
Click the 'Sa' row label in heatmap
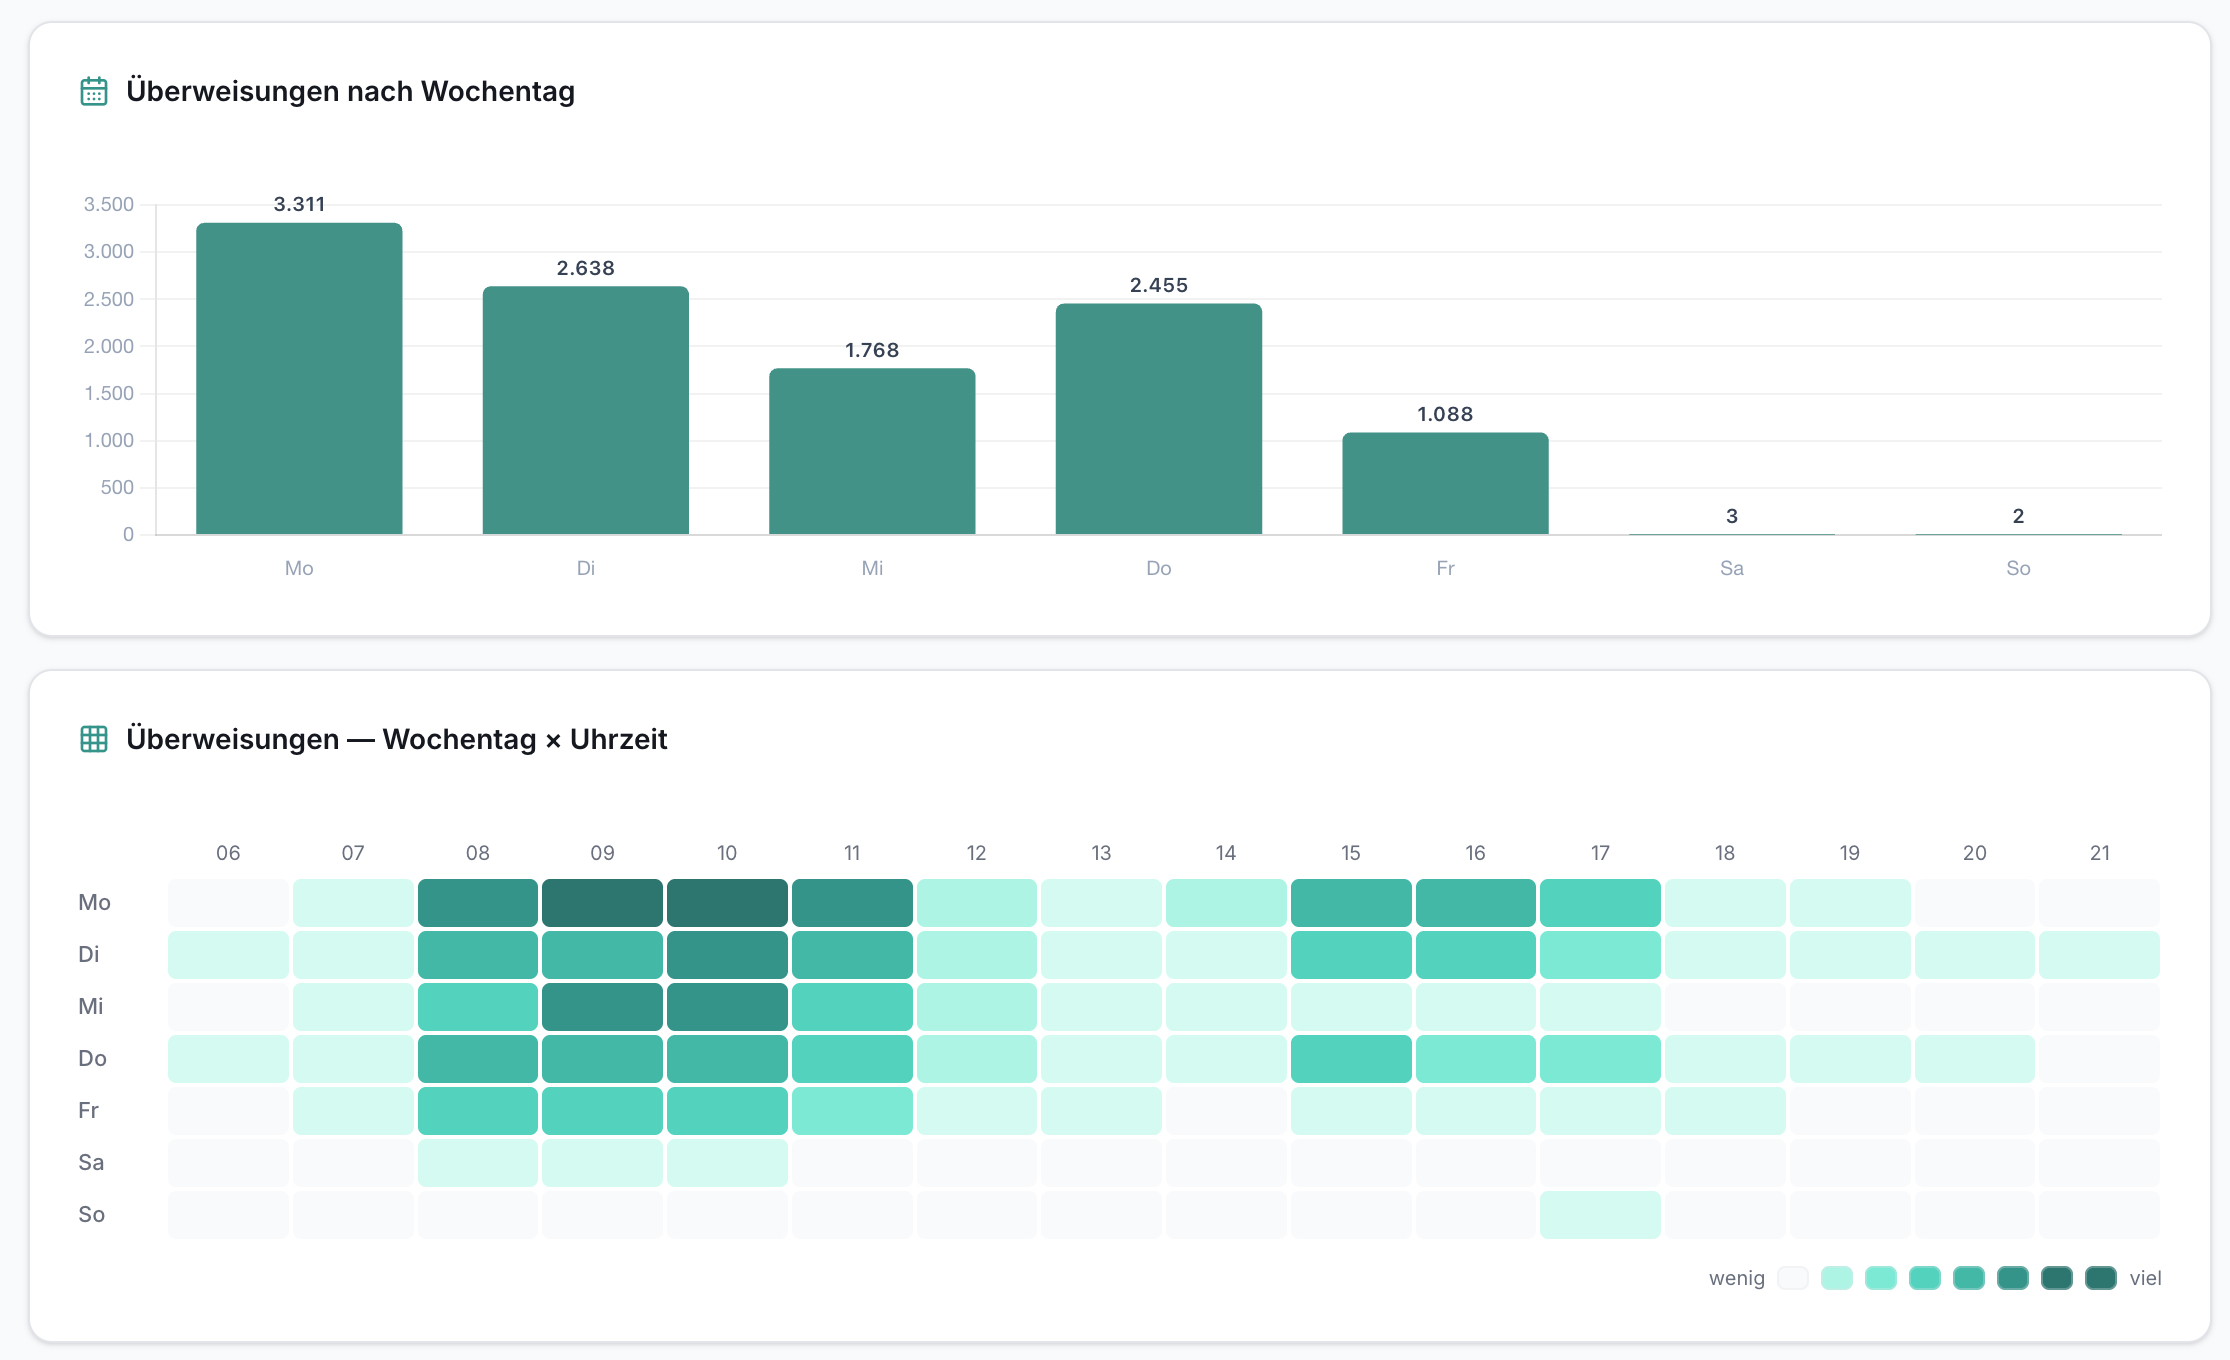click(x=91, y=1163)
